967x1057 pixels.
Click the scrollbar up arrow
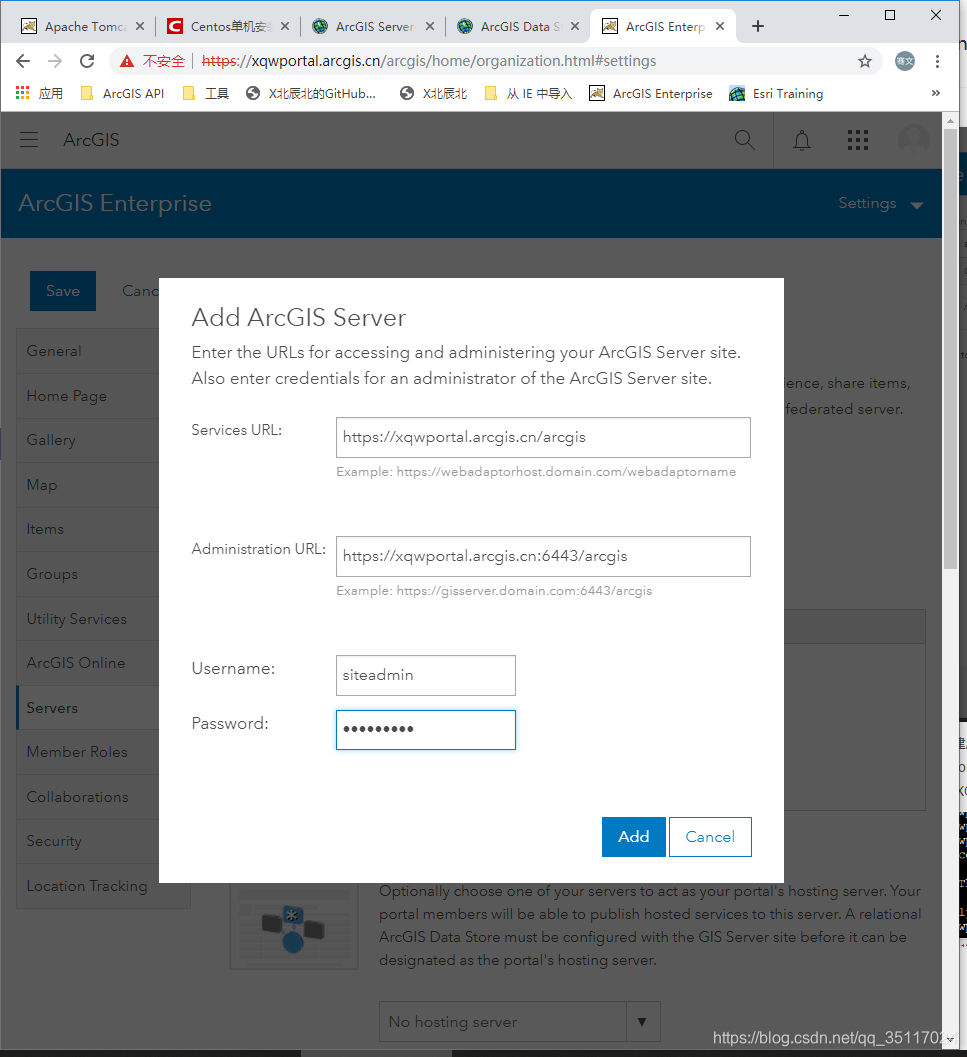coord(950,121)
